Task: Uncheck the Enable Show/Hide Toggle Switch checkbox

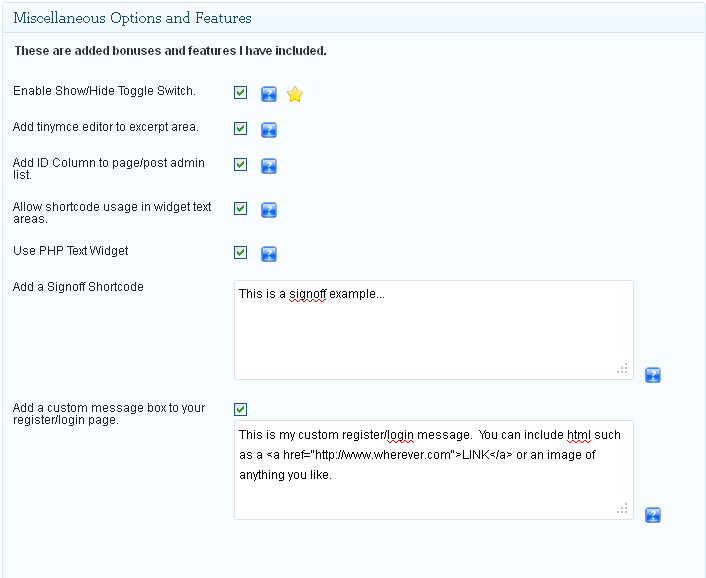Action: pos(241,93)
